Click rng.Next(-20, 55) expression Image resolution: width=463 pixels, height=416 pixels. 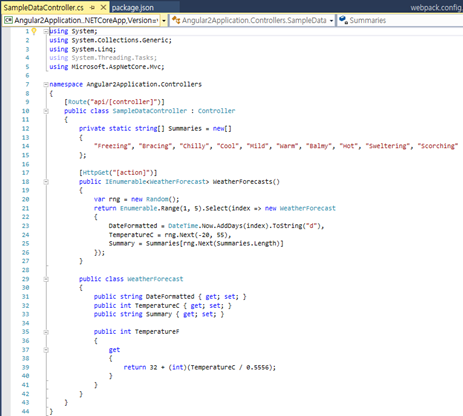(196, 235)
